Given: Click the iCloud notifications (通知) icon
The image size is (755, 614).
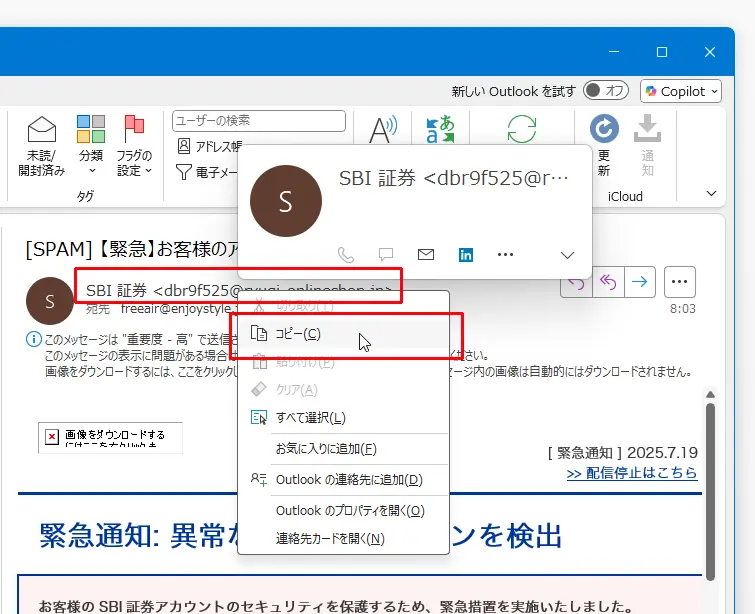Looking at the screenshot, I should point(647,128).
